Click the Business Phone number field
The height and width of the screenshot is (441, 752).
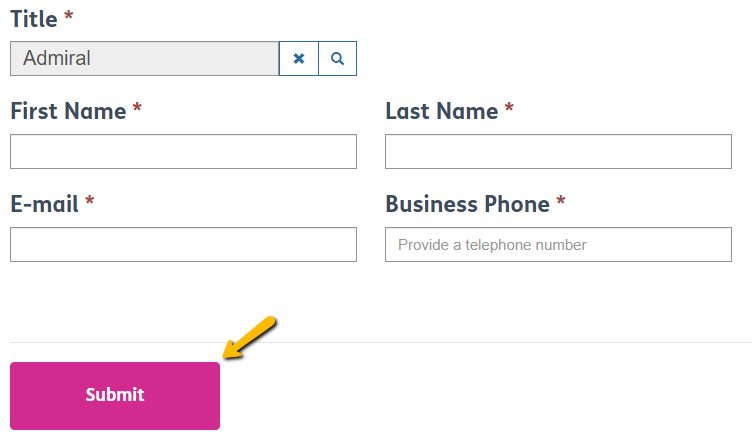tap(558, 245)
